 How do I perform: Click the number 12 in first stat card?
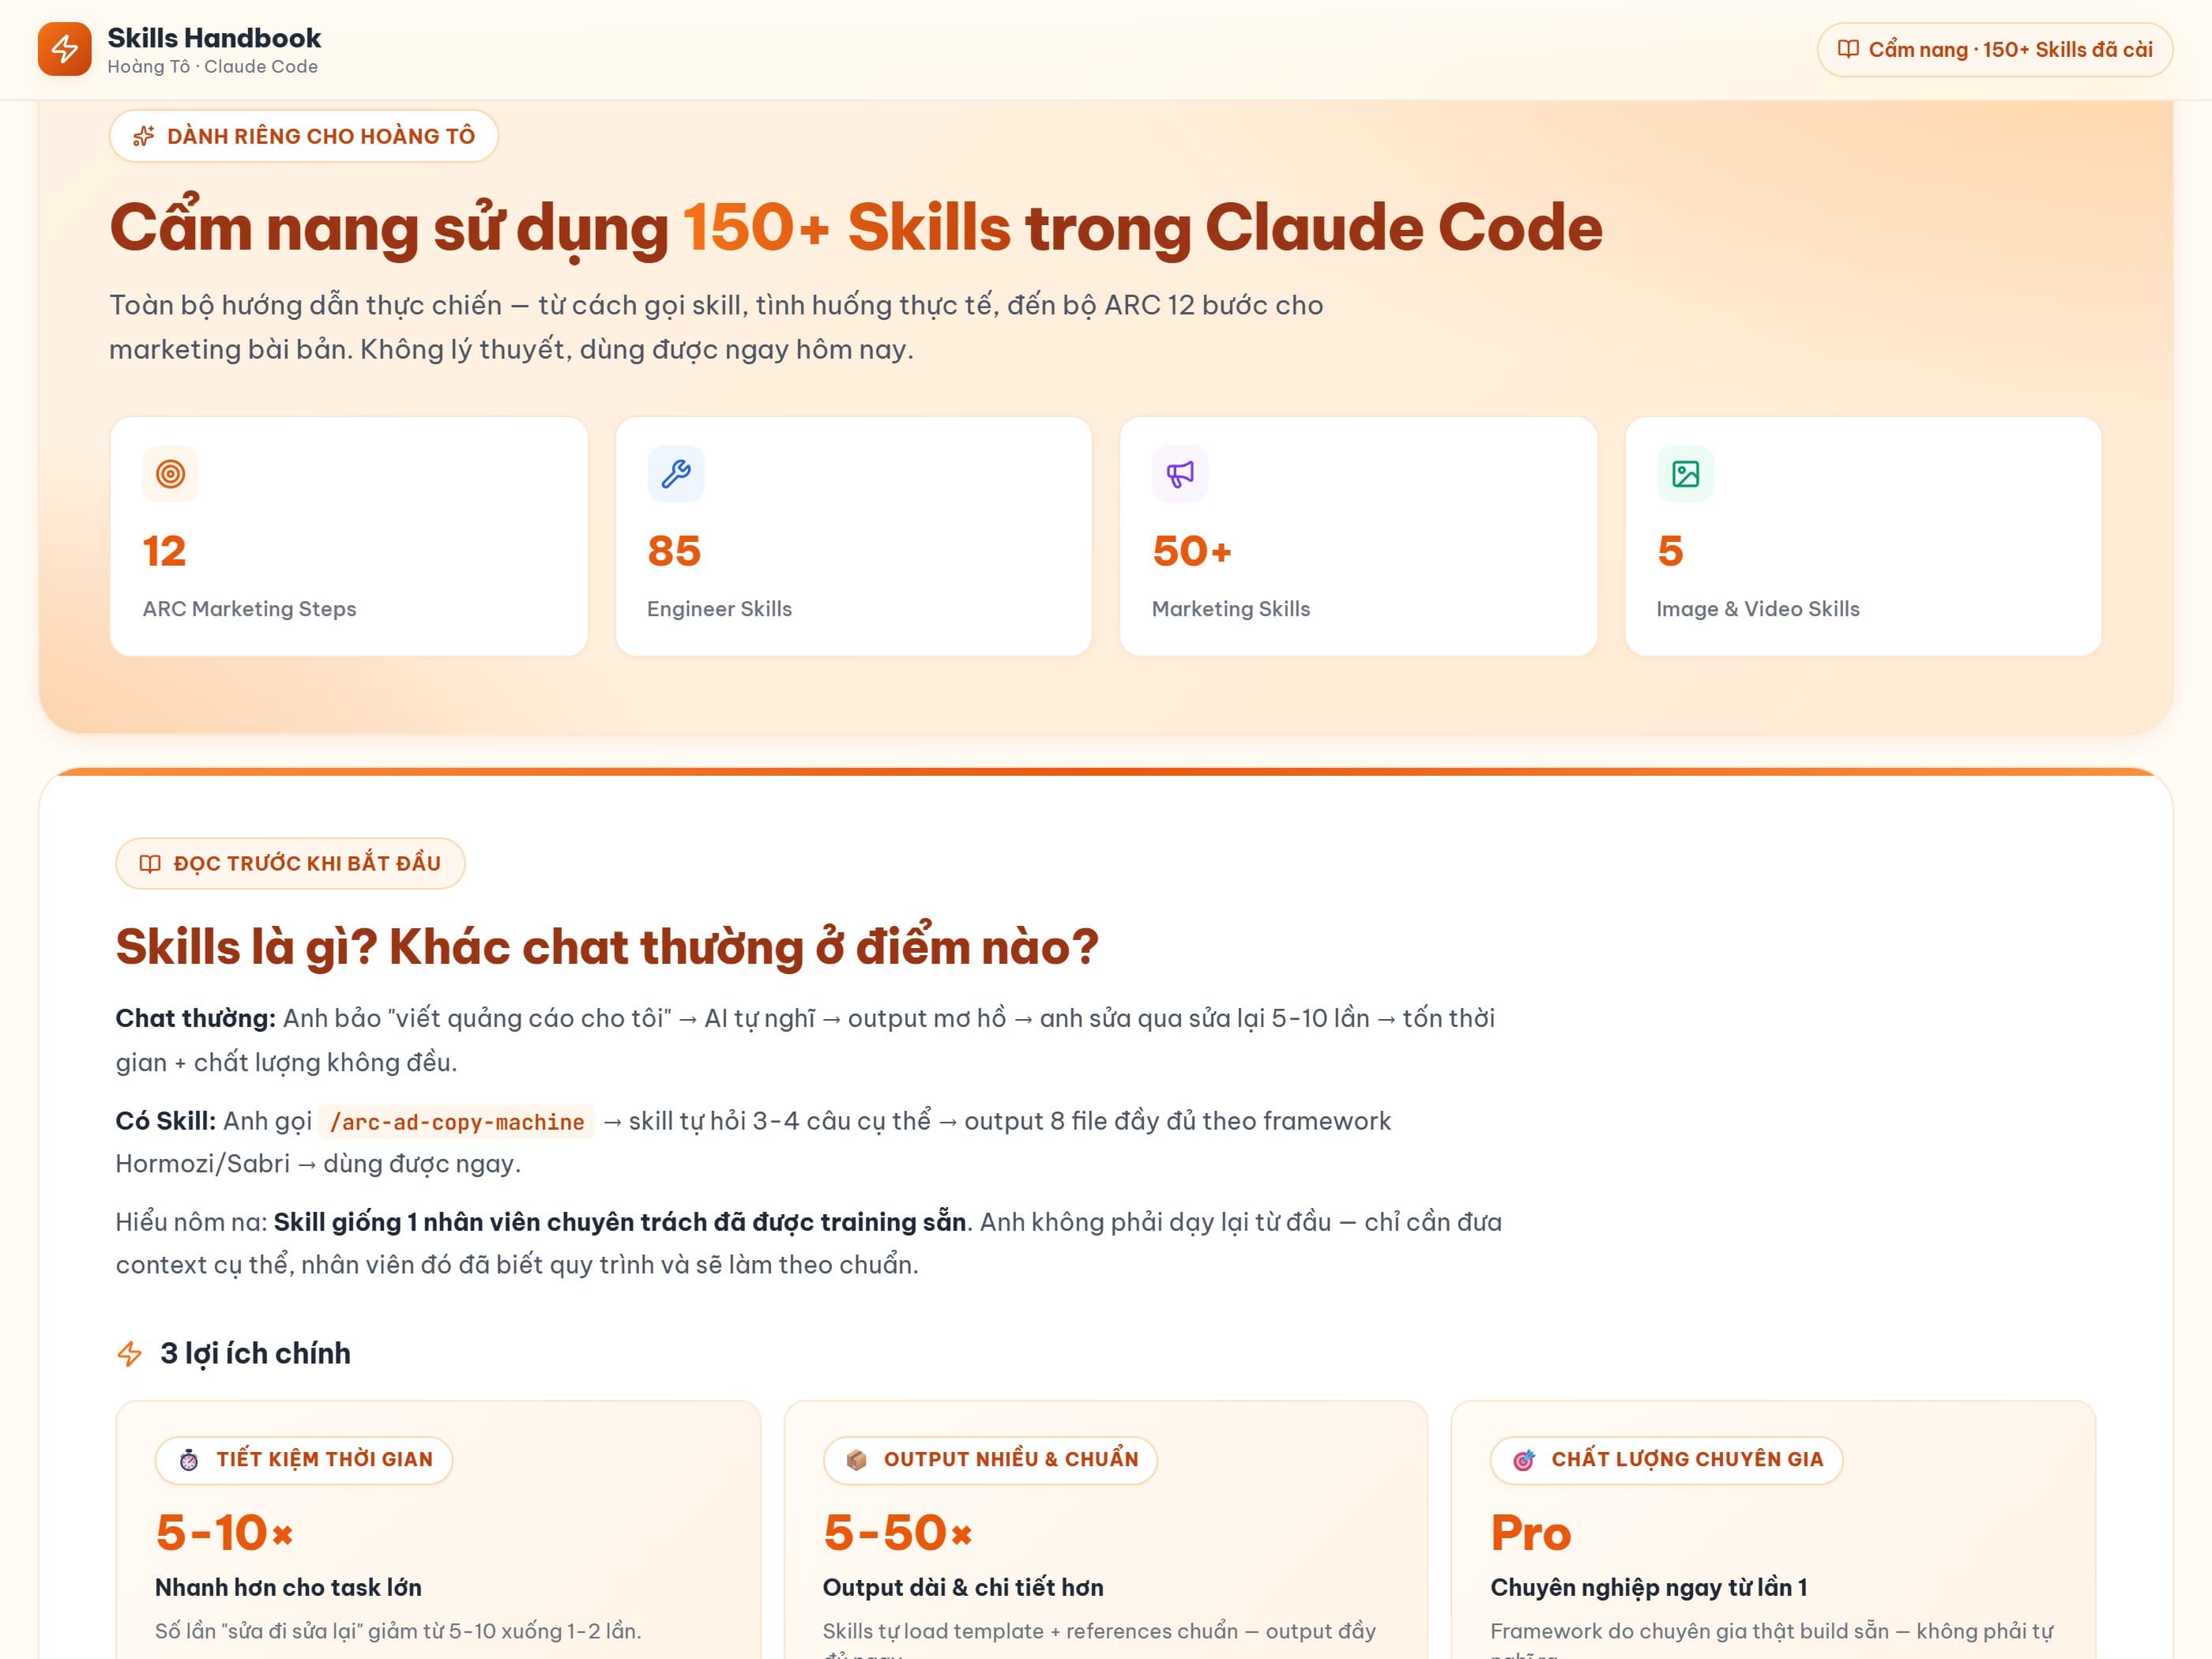[x=164, y=551]
